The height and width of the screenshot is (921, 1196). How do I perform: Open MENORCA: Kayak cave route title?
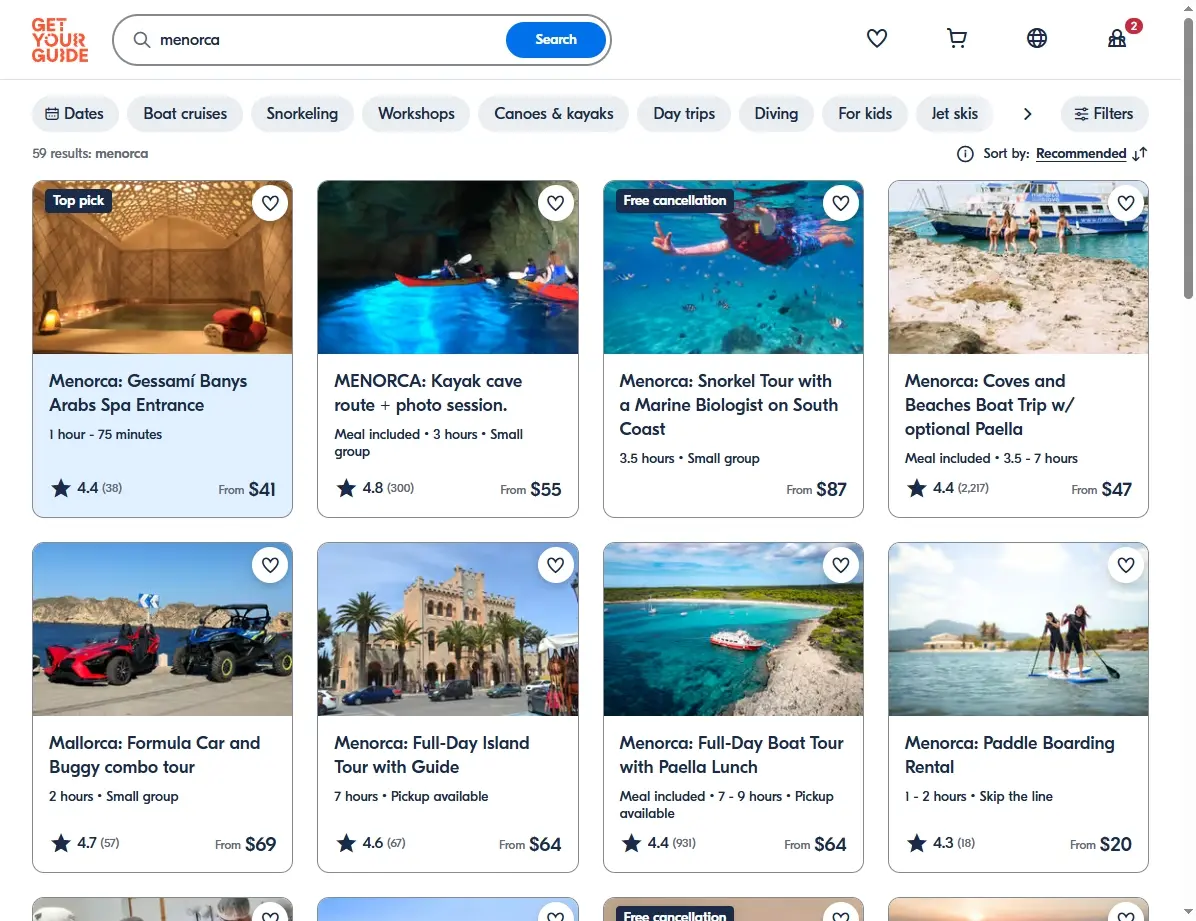coord(428,393)
